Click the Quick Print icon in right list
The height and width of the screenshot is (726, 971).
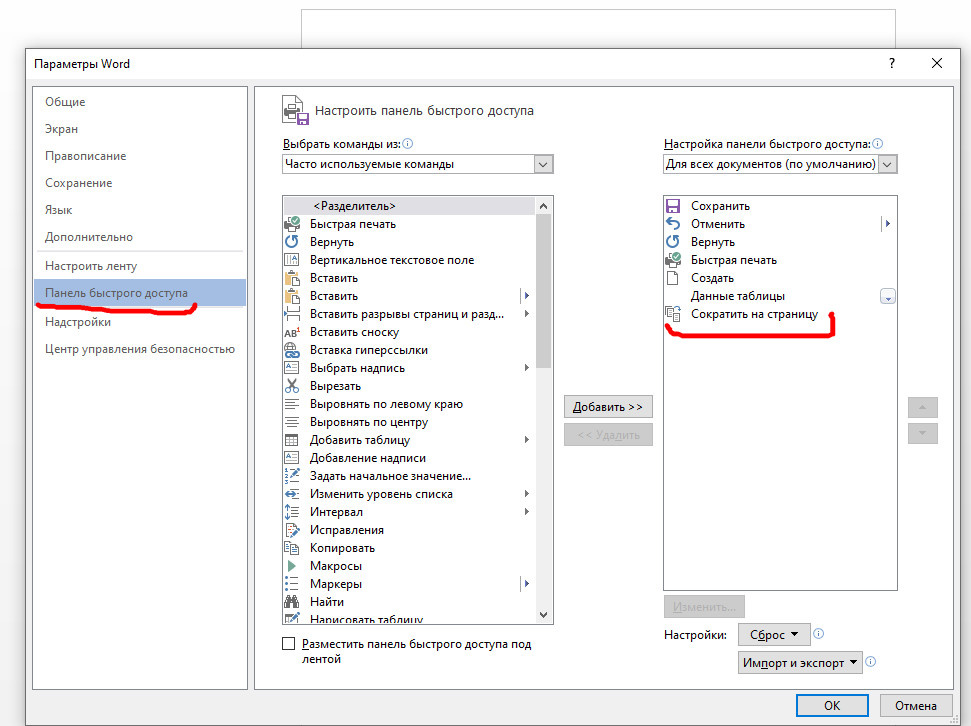coord(673,260)
